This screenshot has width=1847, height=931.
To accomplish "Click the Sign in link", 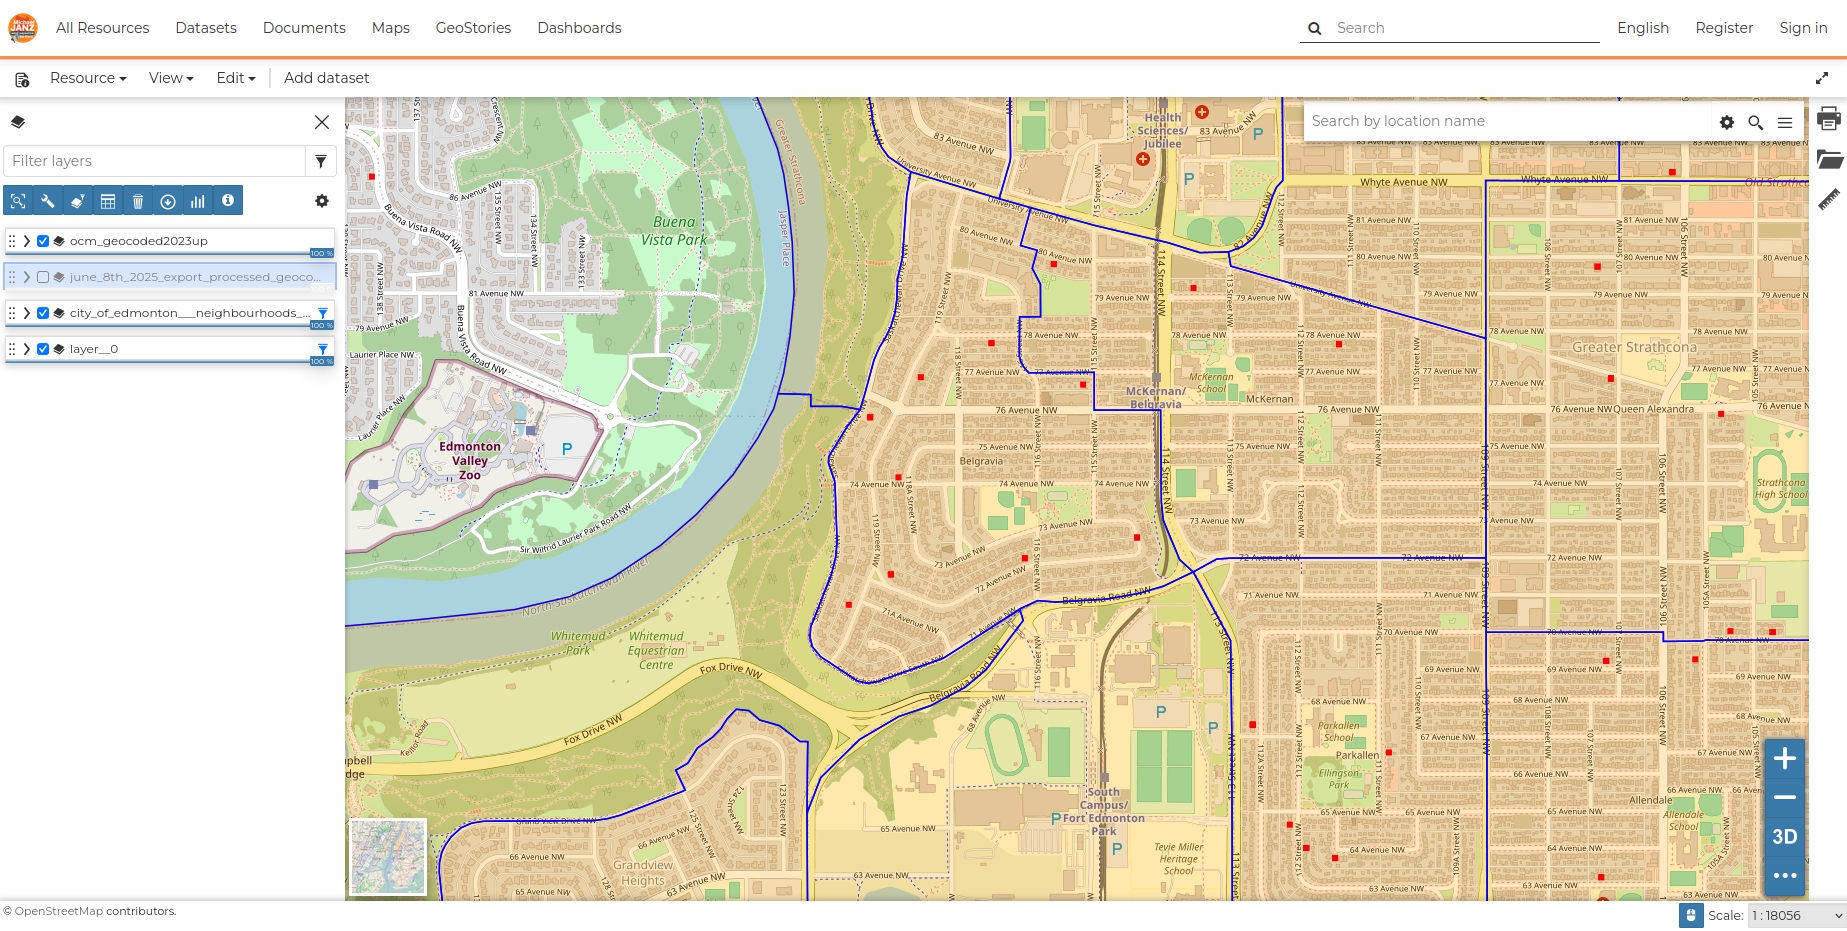I will pos(1803,28).
